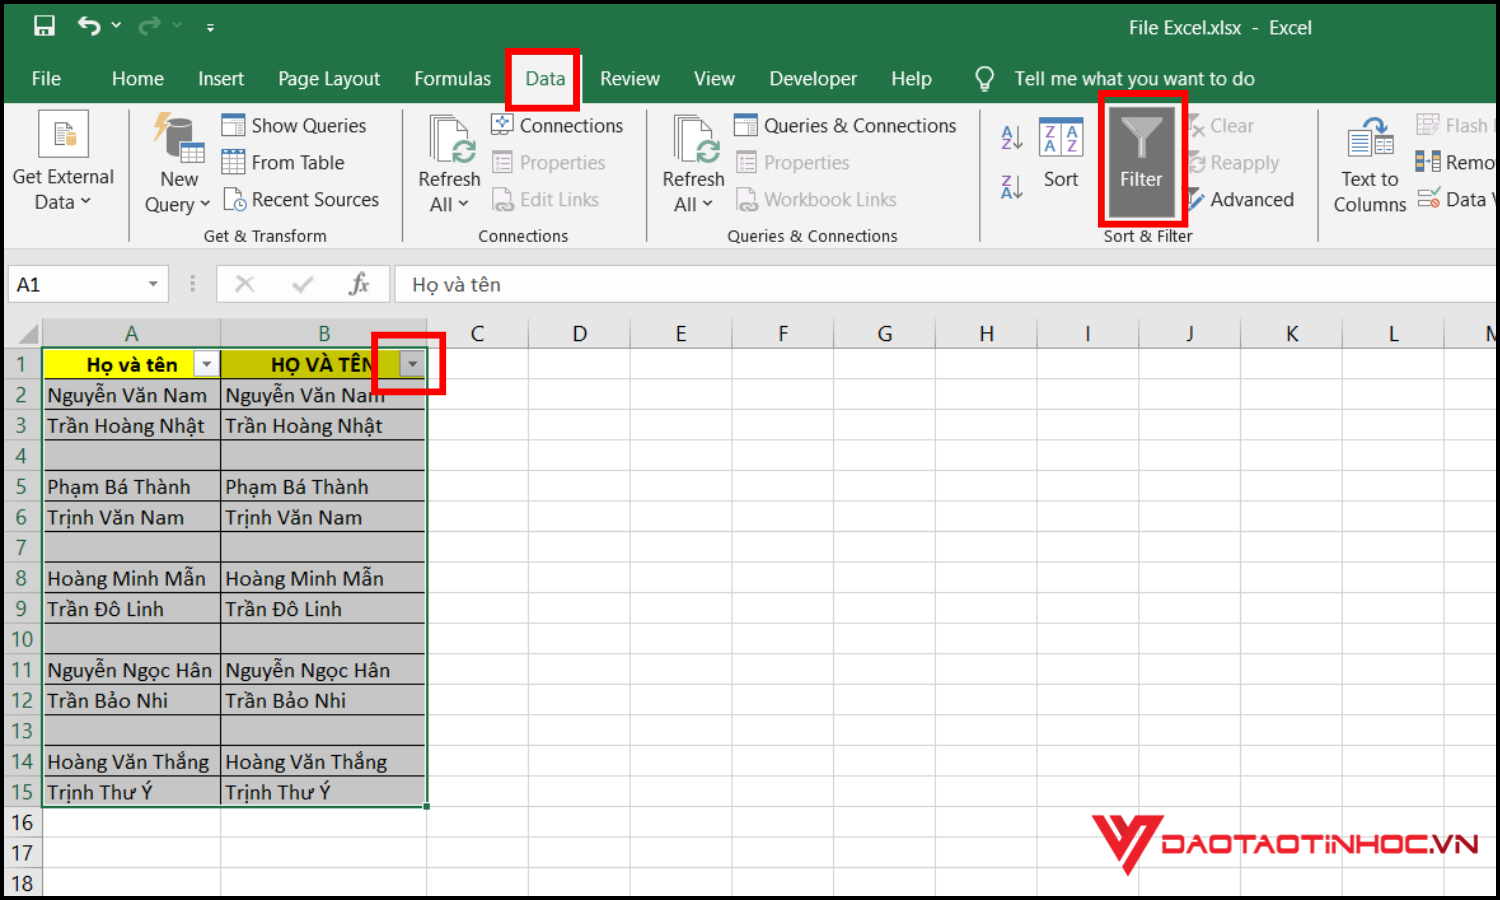Open the Sort dialog icon
The width and height of the screenshot is (1500, 900).
pos(1060,137)
